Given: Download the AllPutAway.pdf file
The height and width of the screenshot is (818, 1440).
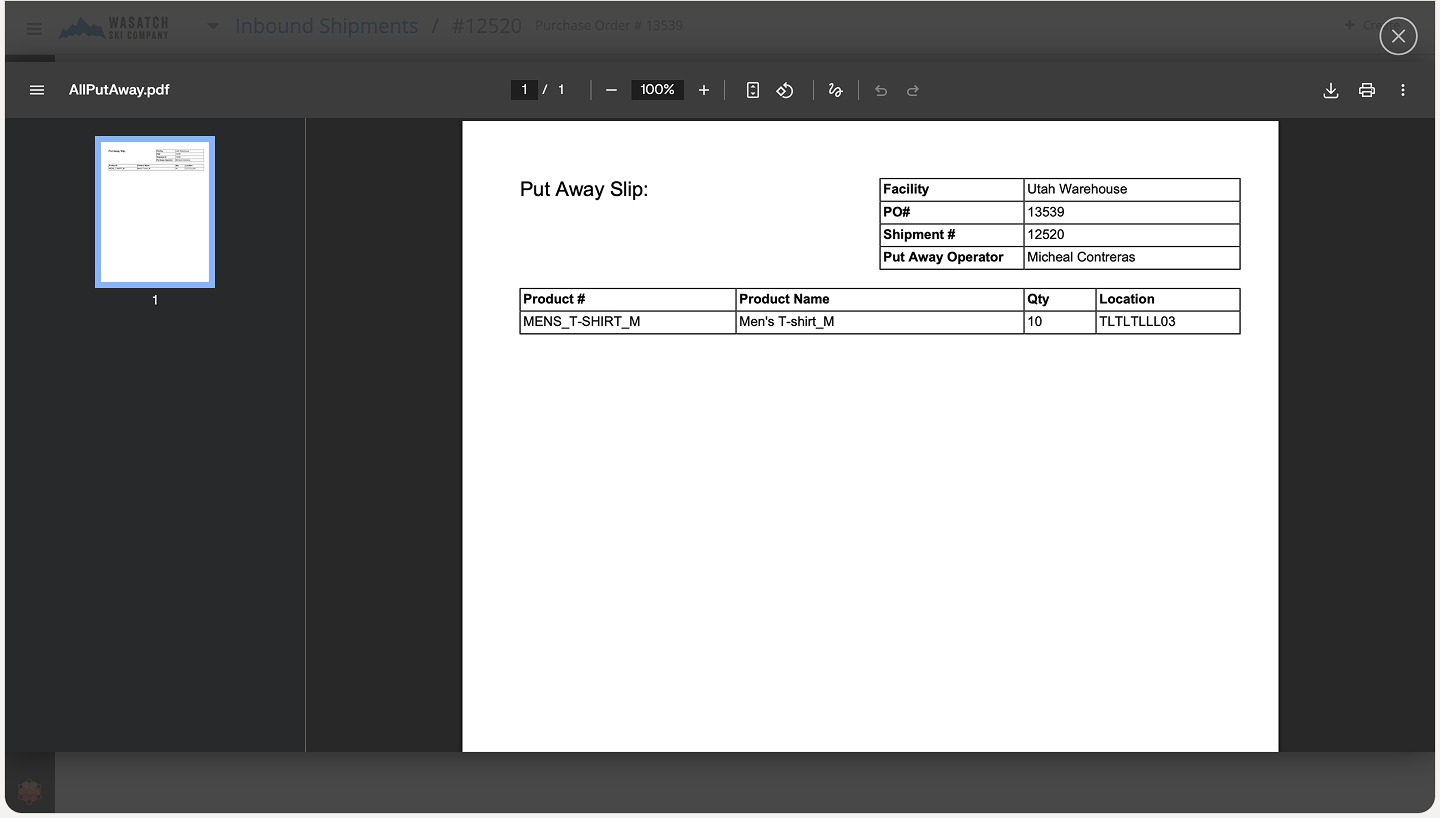Looking at the screenshot, I should (1331, 90).
